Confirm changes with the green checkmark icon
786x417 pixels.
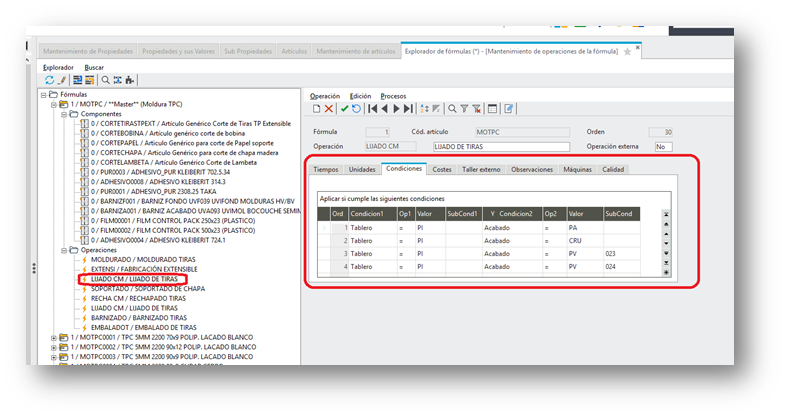pyautogui.click(x=344, y=109)
